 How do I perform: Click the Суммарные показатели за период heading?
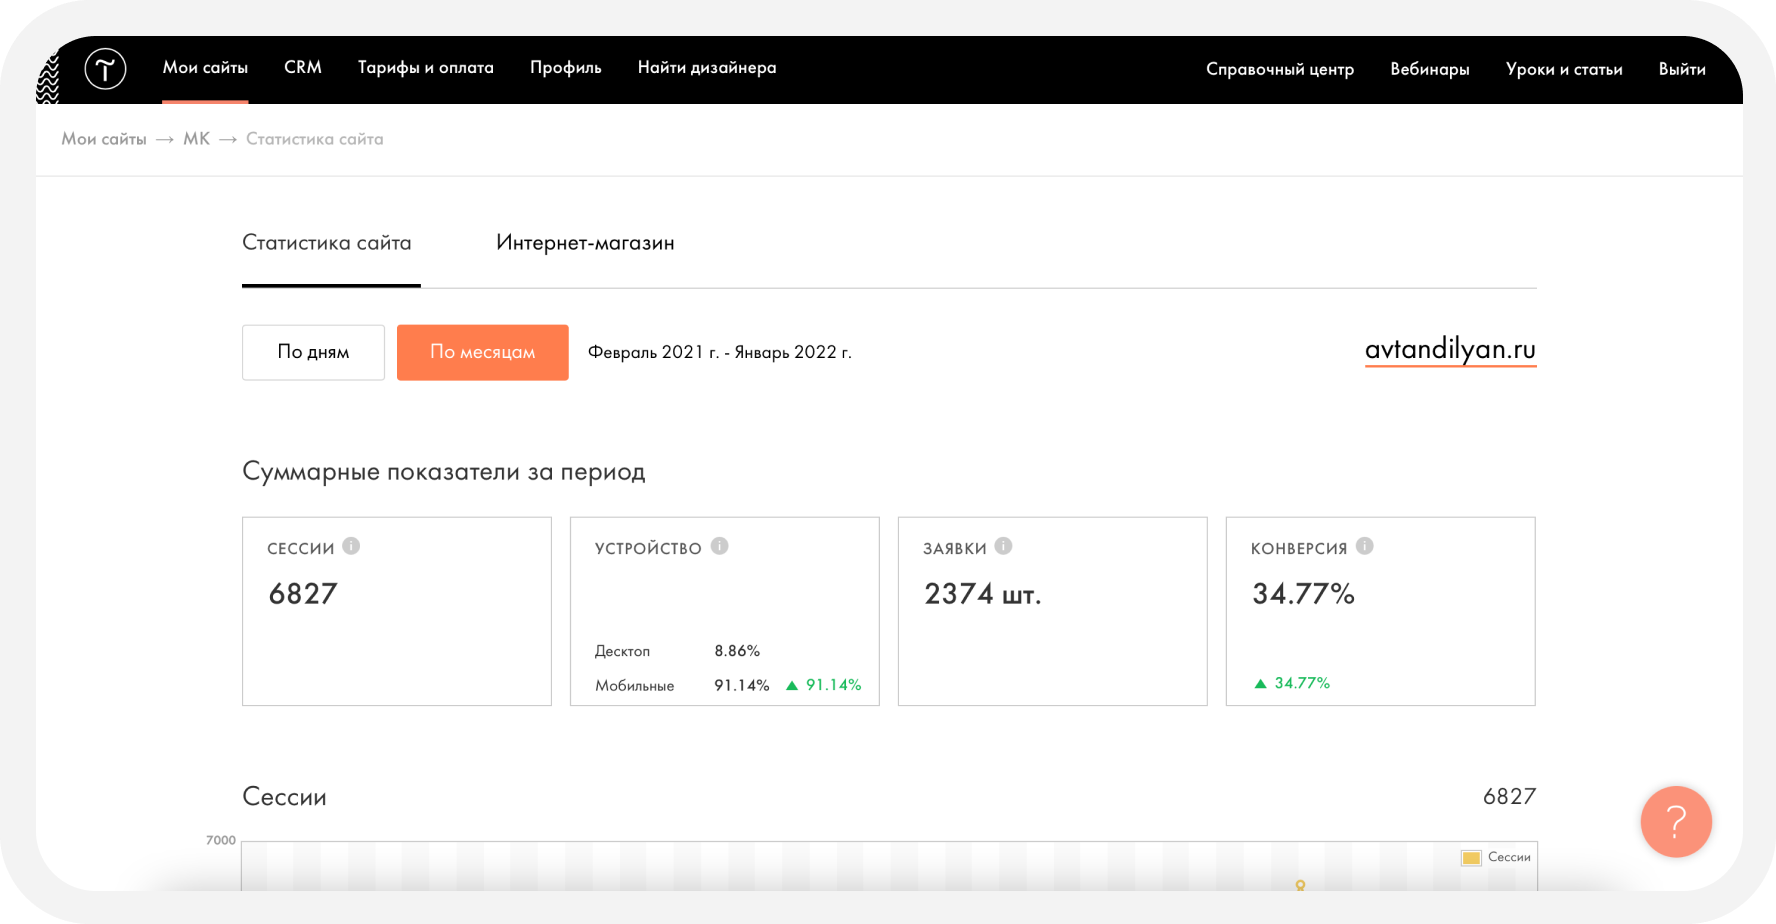pyautogui.click(x=444, y=472)
